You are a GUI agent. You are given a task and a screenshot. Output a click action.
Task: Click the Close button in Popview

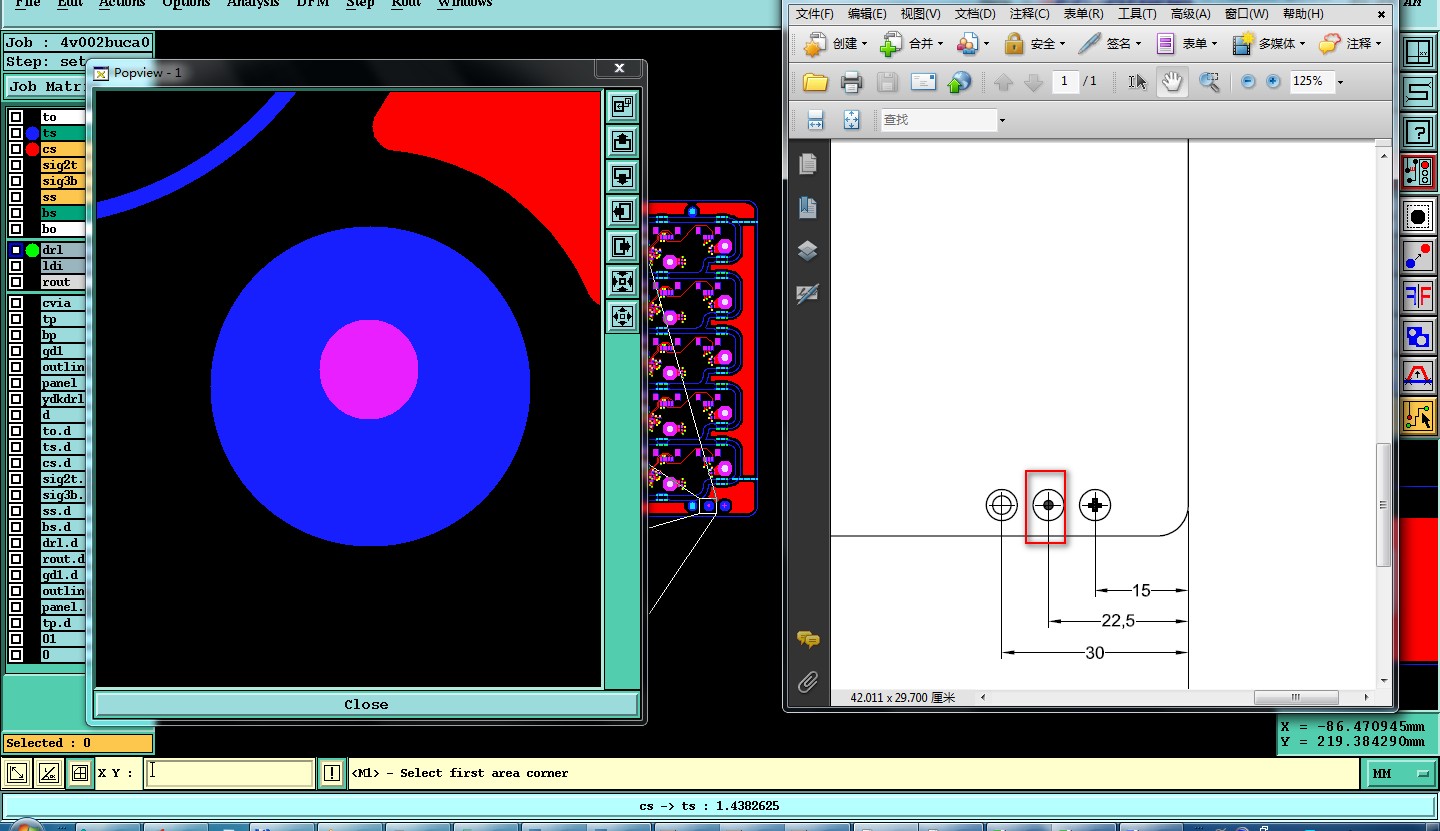click(366, 704)
